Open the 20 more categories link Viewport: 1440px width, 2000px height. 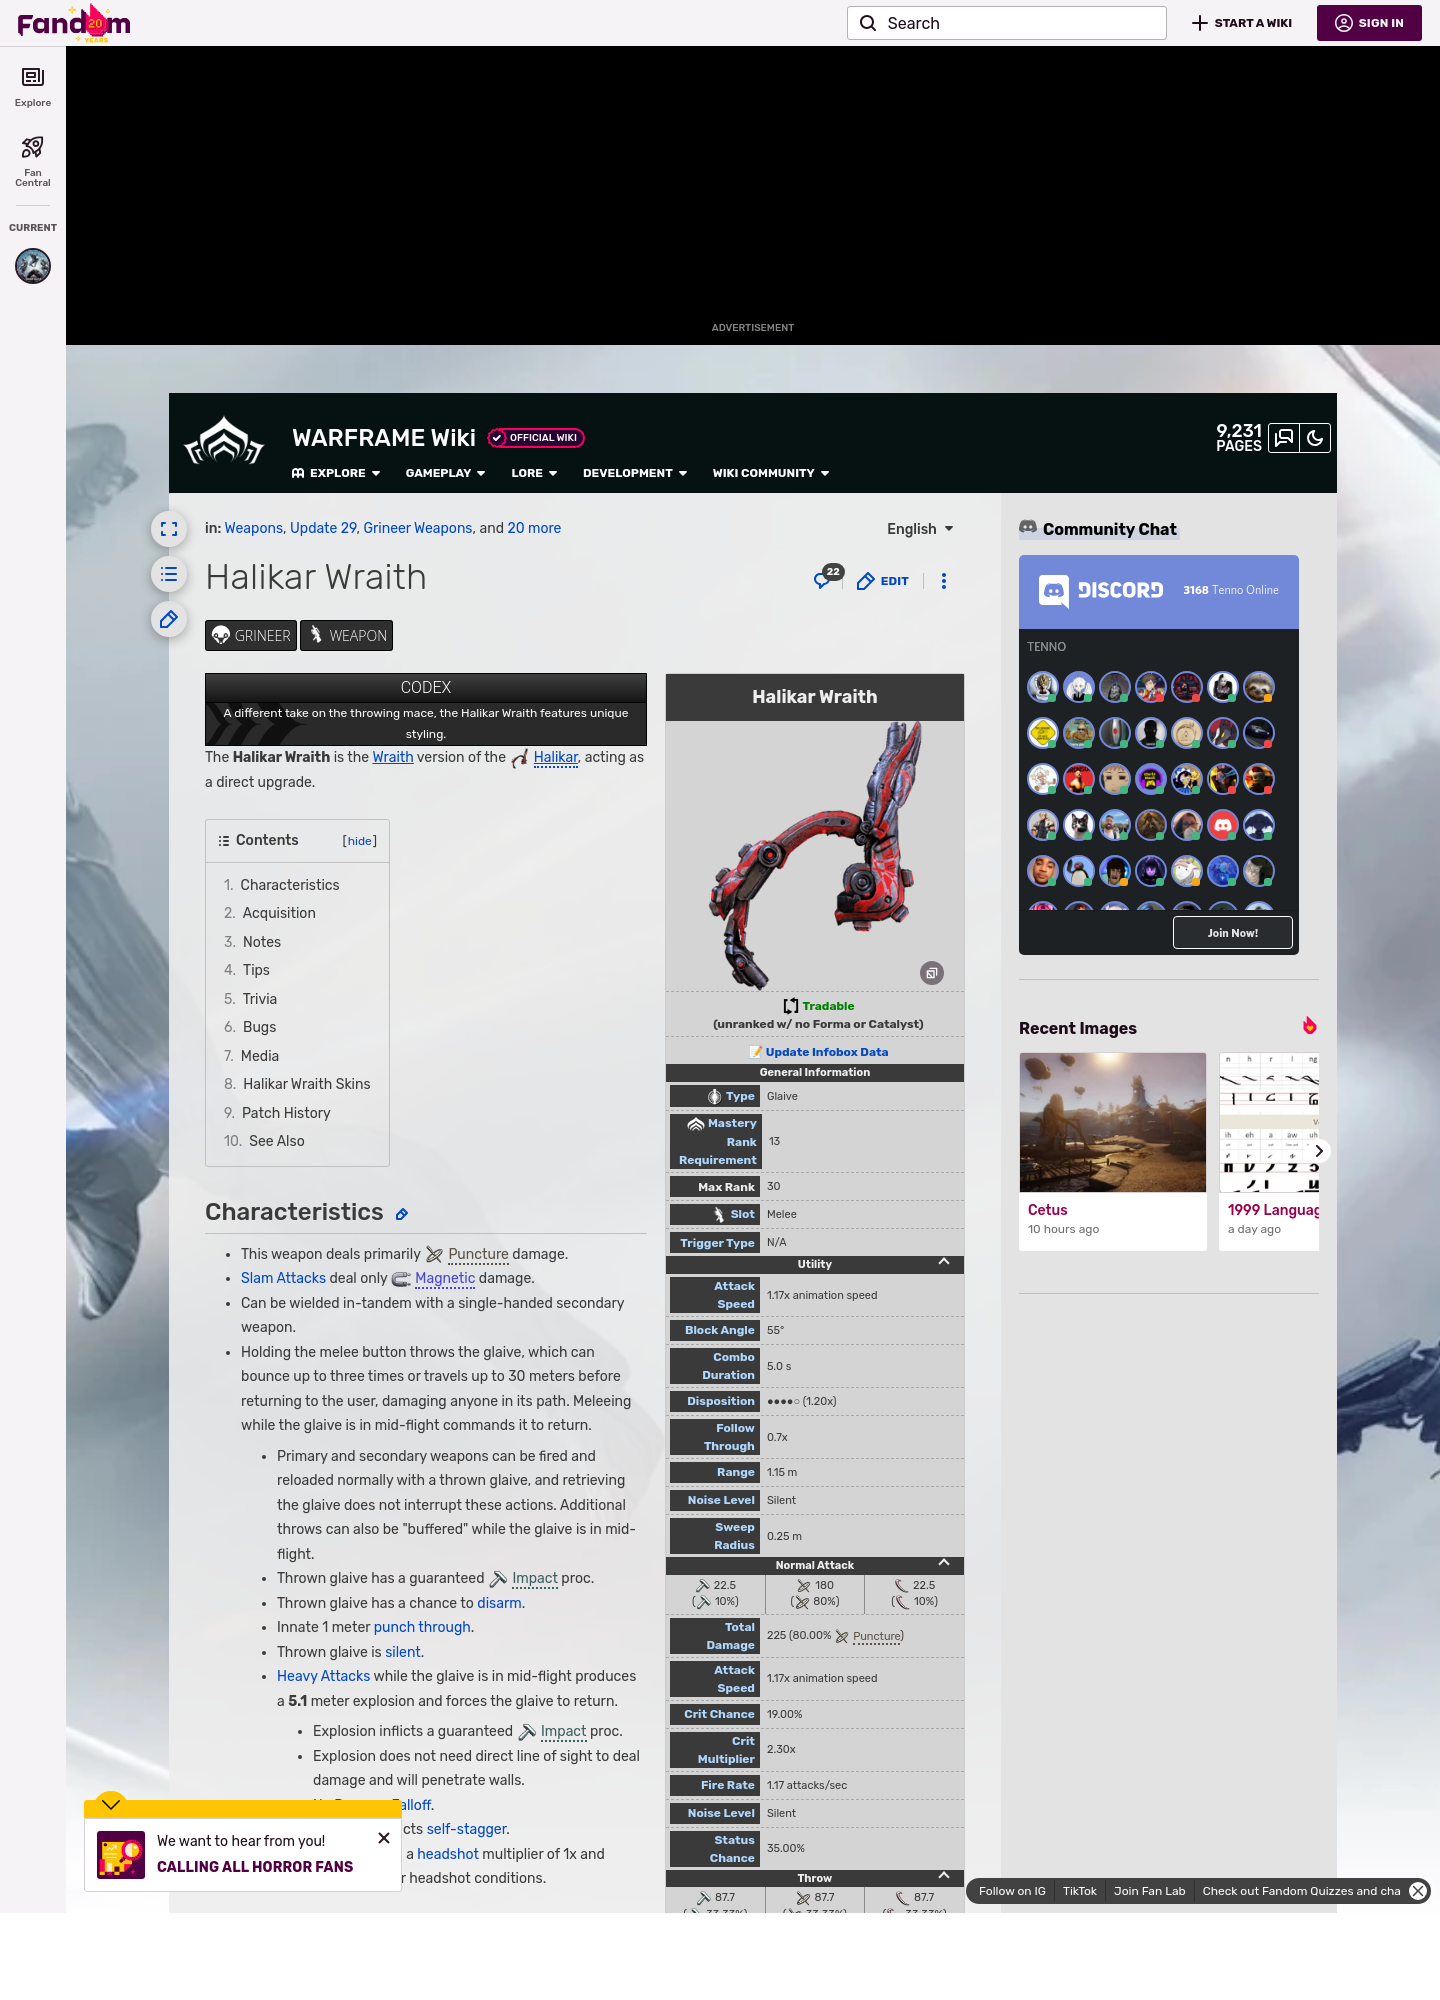pyautogui.click(x=534, y=528)
